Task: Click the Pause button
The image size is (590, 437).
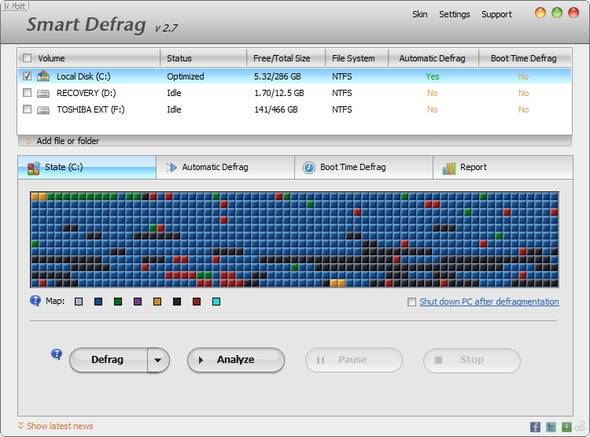Action: (354, 360)
